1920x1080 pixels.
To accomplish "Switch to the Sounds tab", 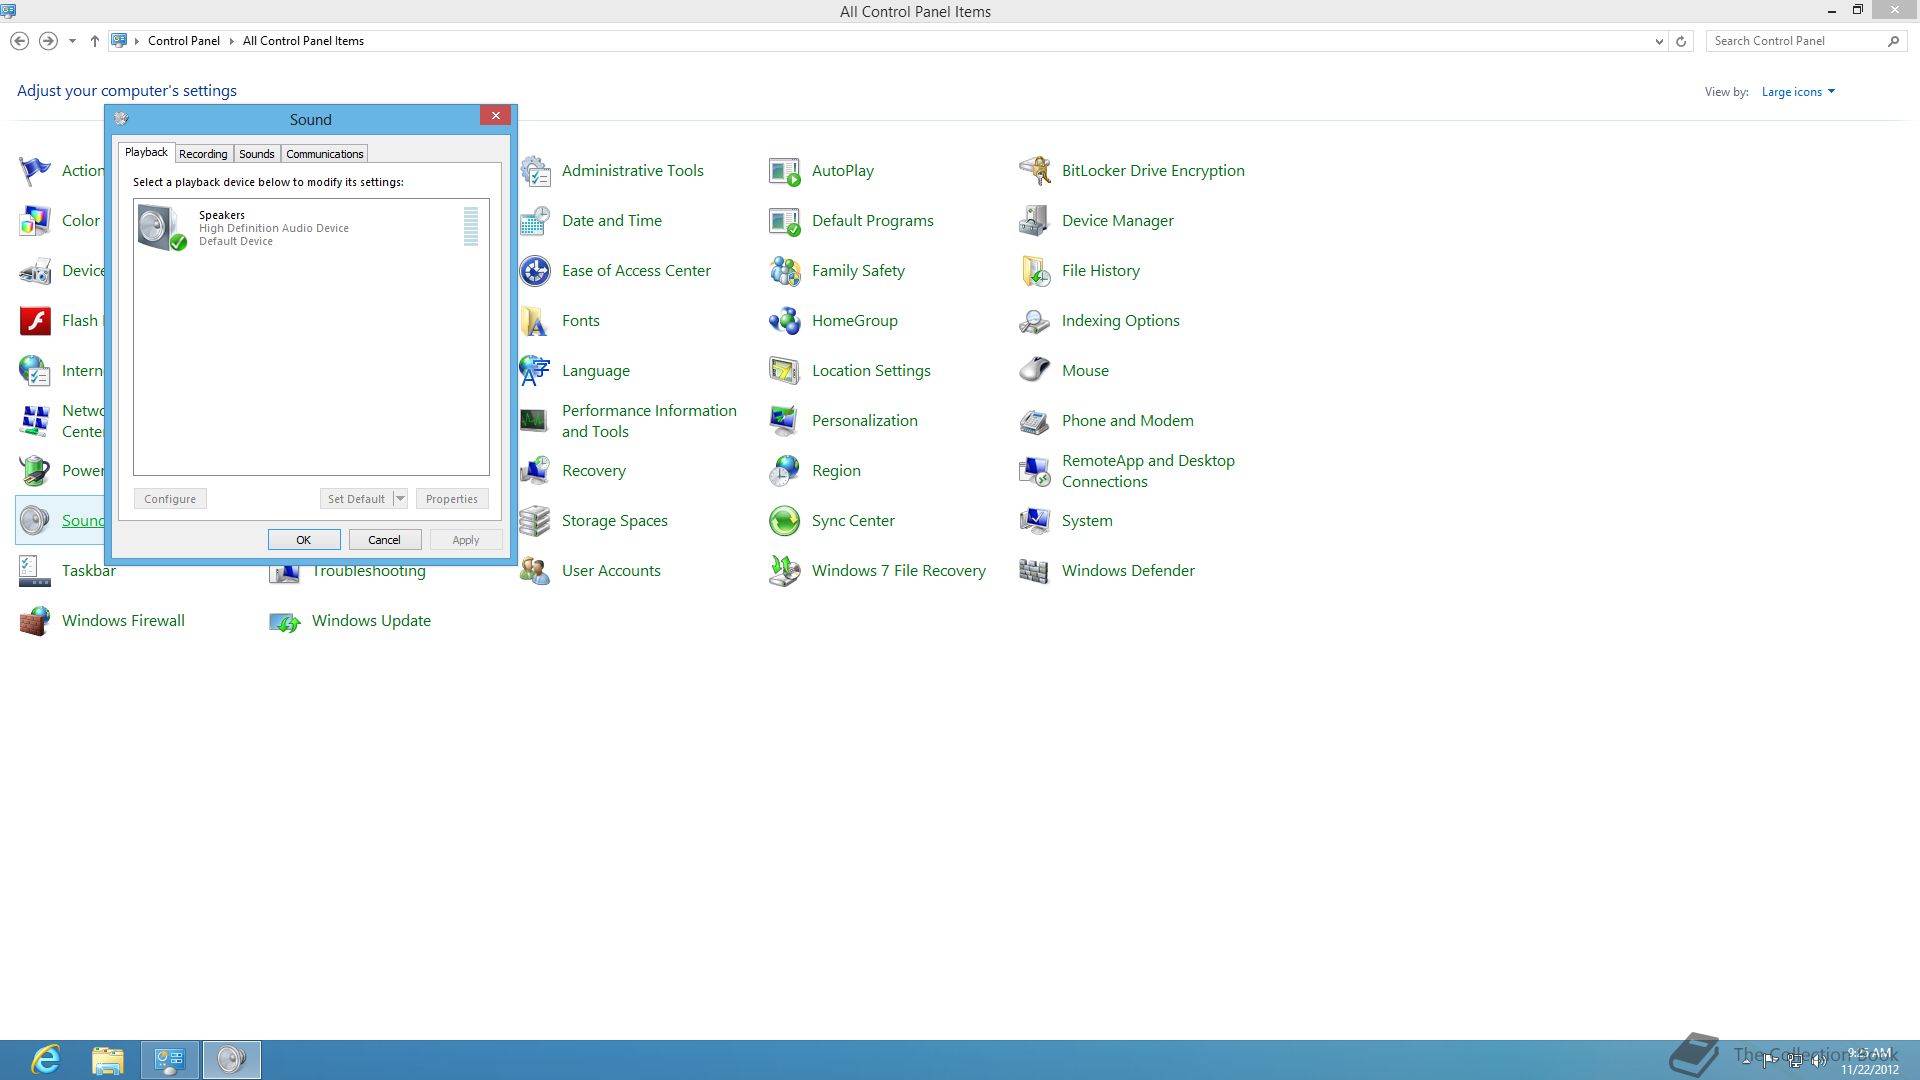I will [257, 154].
